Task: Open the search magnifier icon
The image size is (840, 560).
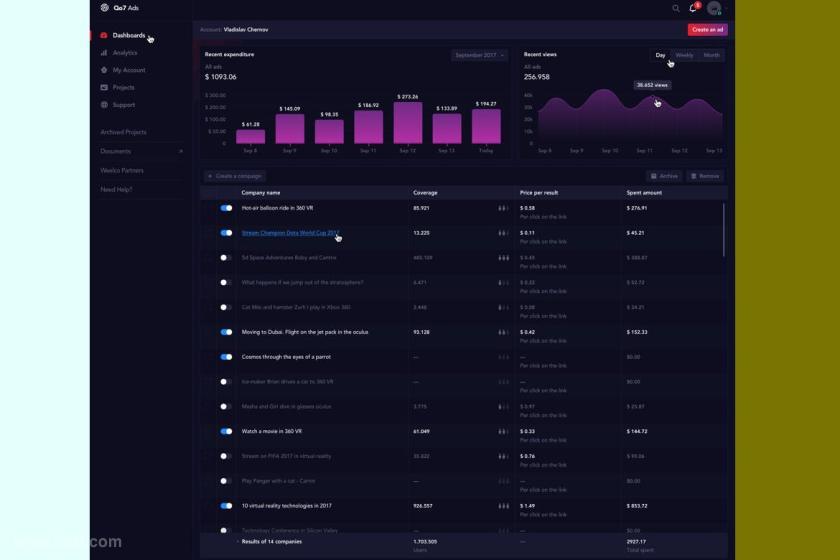Action: (676, 8)
